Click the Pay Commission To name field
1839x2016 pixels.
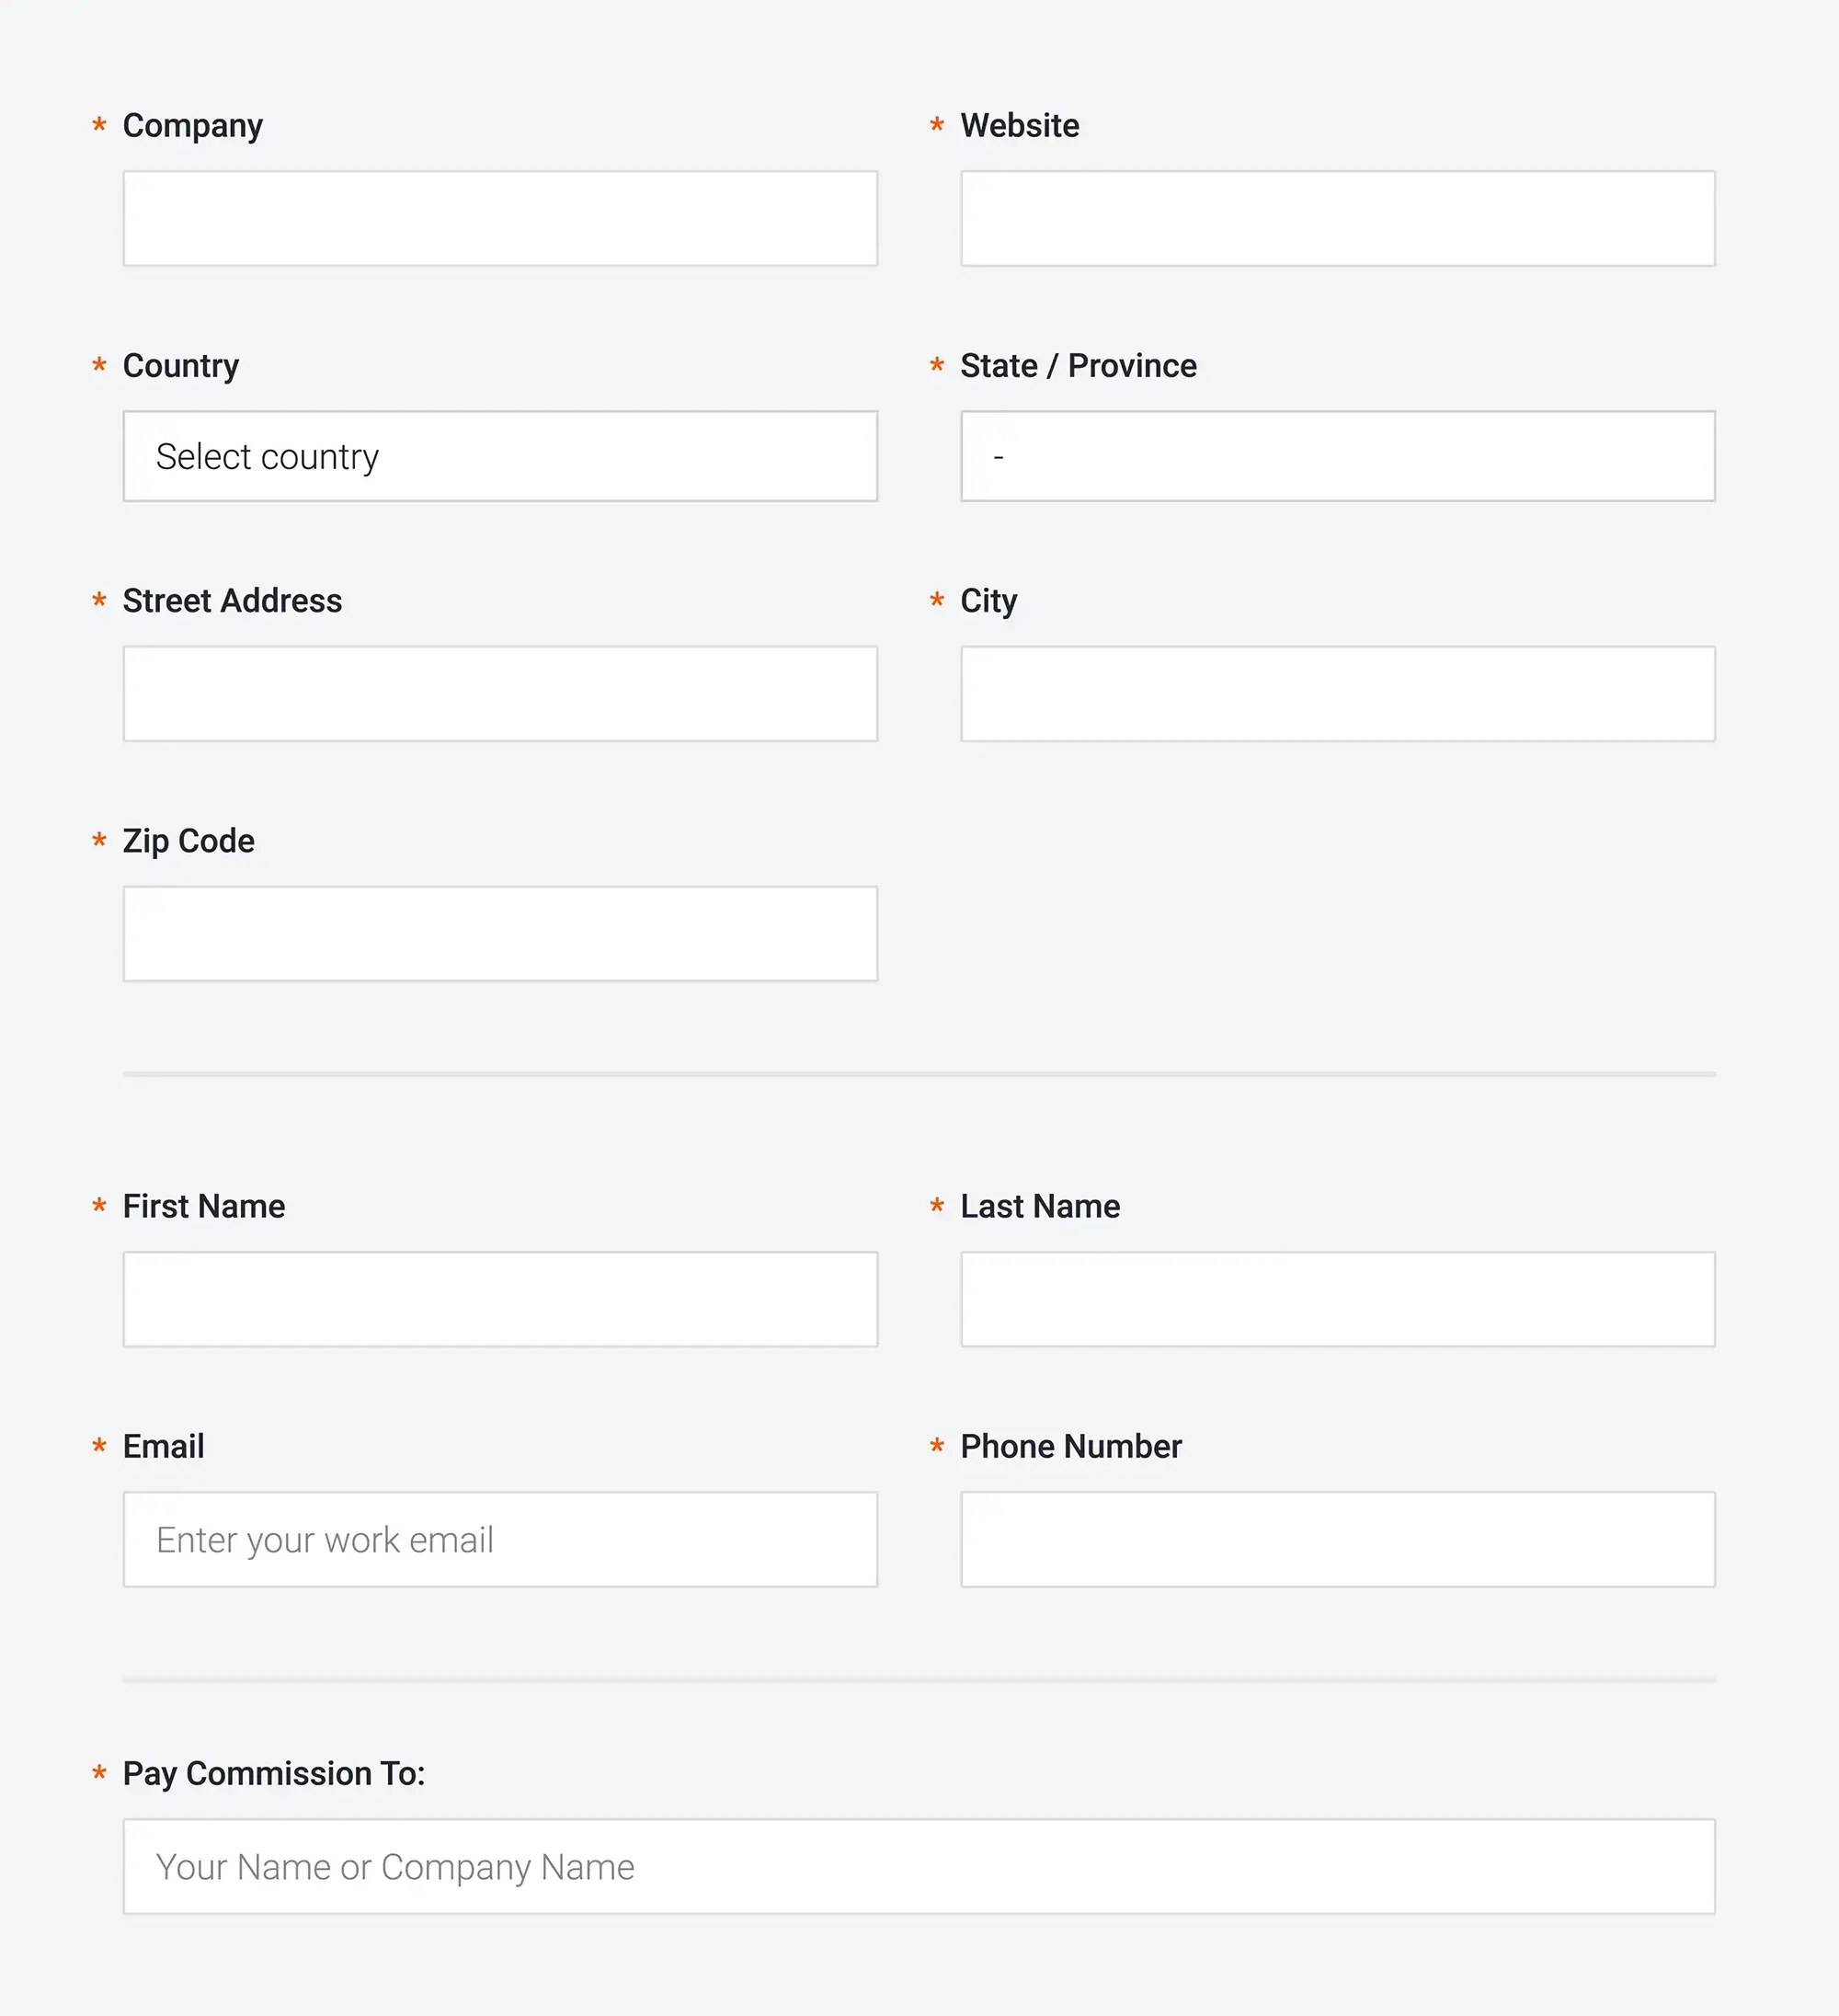(x=919, y=1866)
